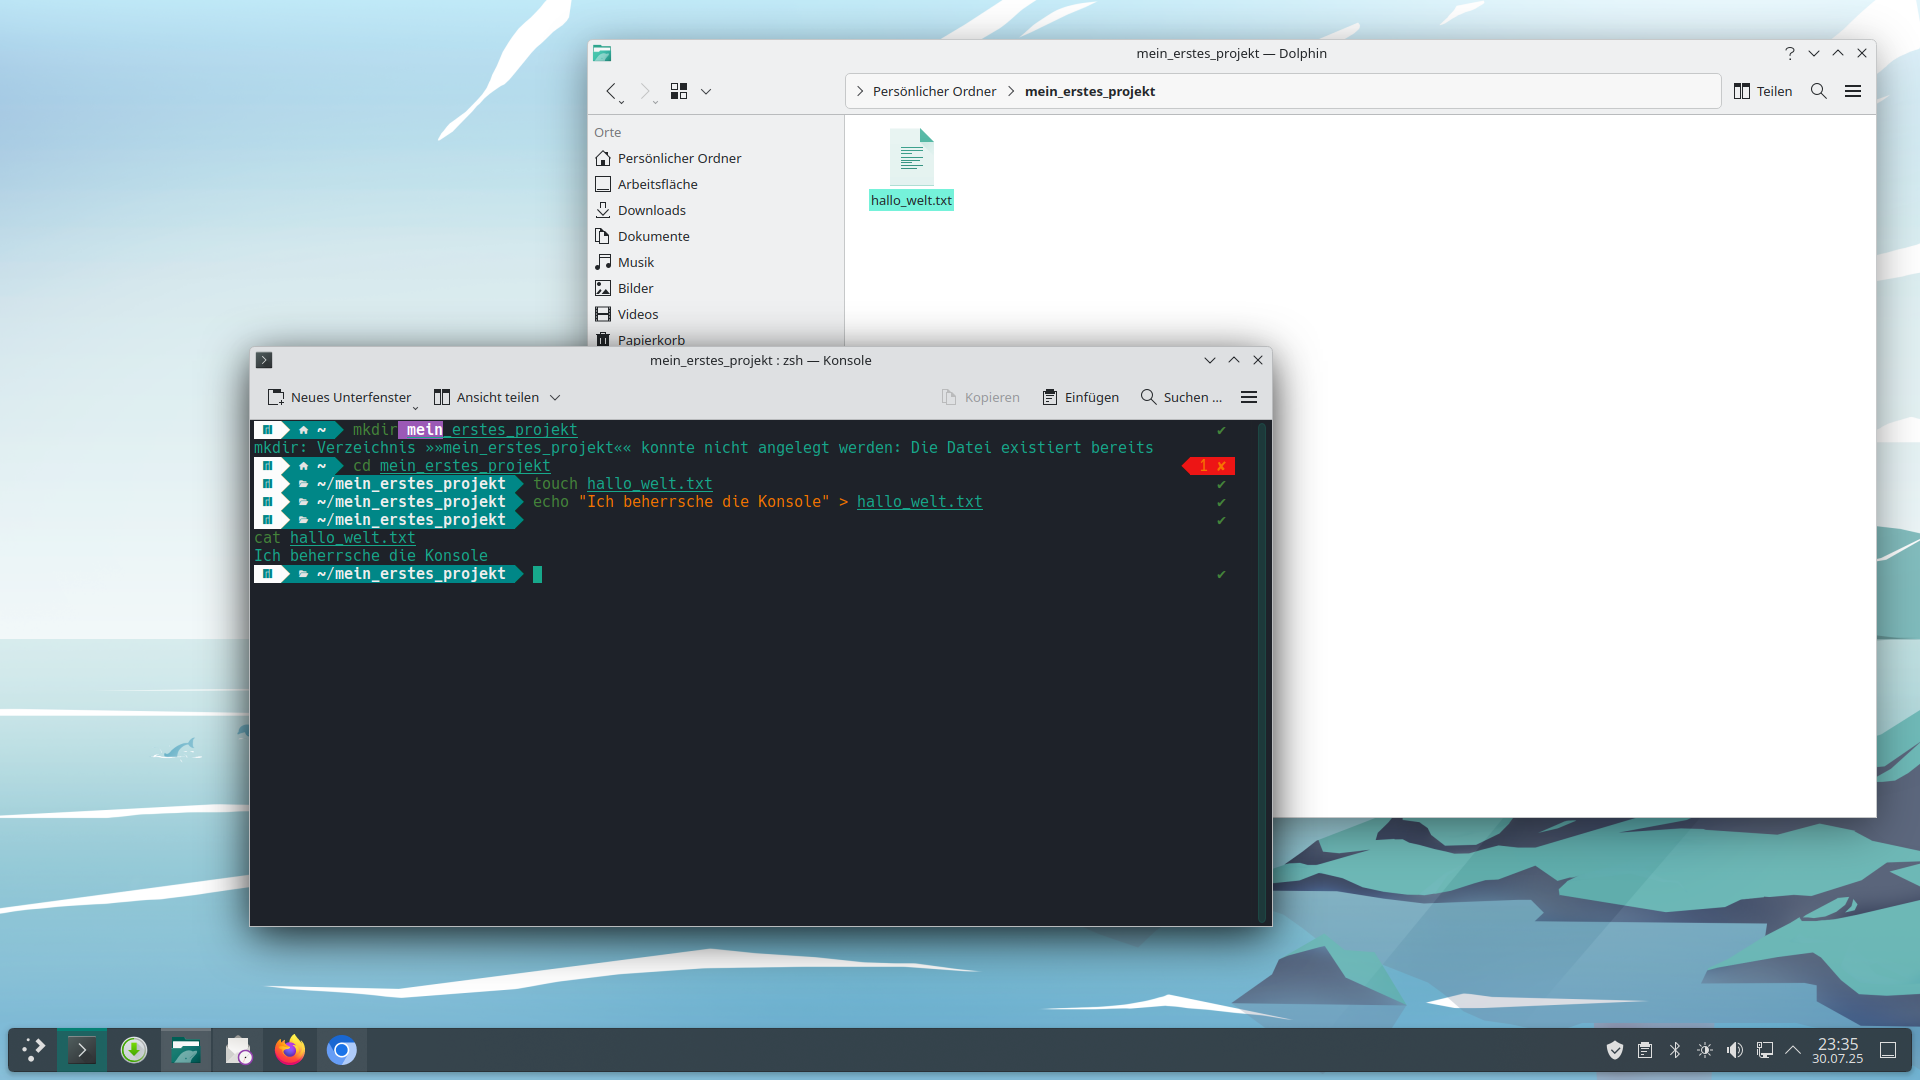The width and height of the screenshot is (1920, 1080).
Task: Click Konsole window icon in title bar
Action: 264,360
